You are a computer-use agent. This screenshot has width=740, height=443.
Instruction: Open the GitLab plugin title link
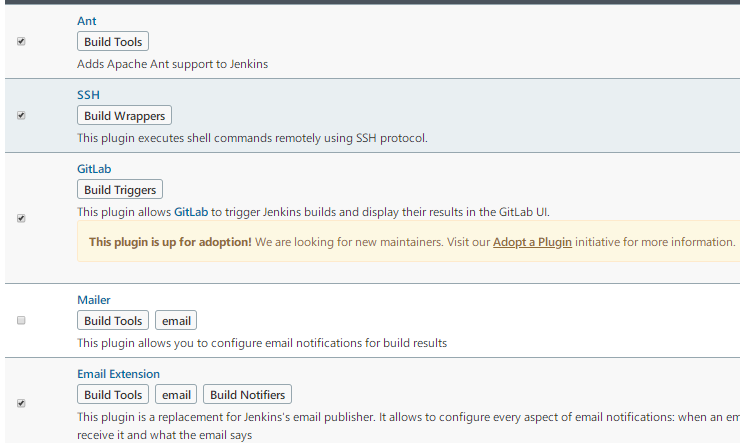(x=94, y=169)
